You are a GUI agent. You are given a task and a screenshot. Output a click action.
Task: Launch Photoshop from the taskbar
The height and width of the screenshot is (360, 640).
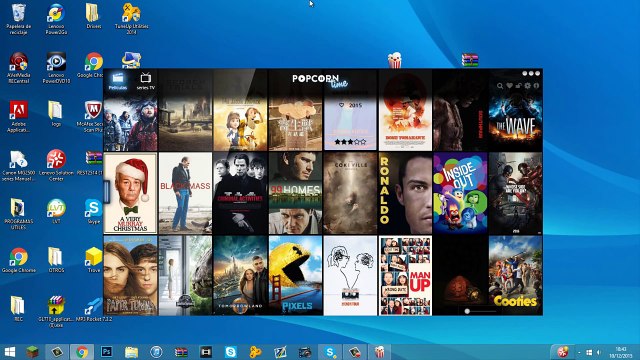click(x=107, y=352)
